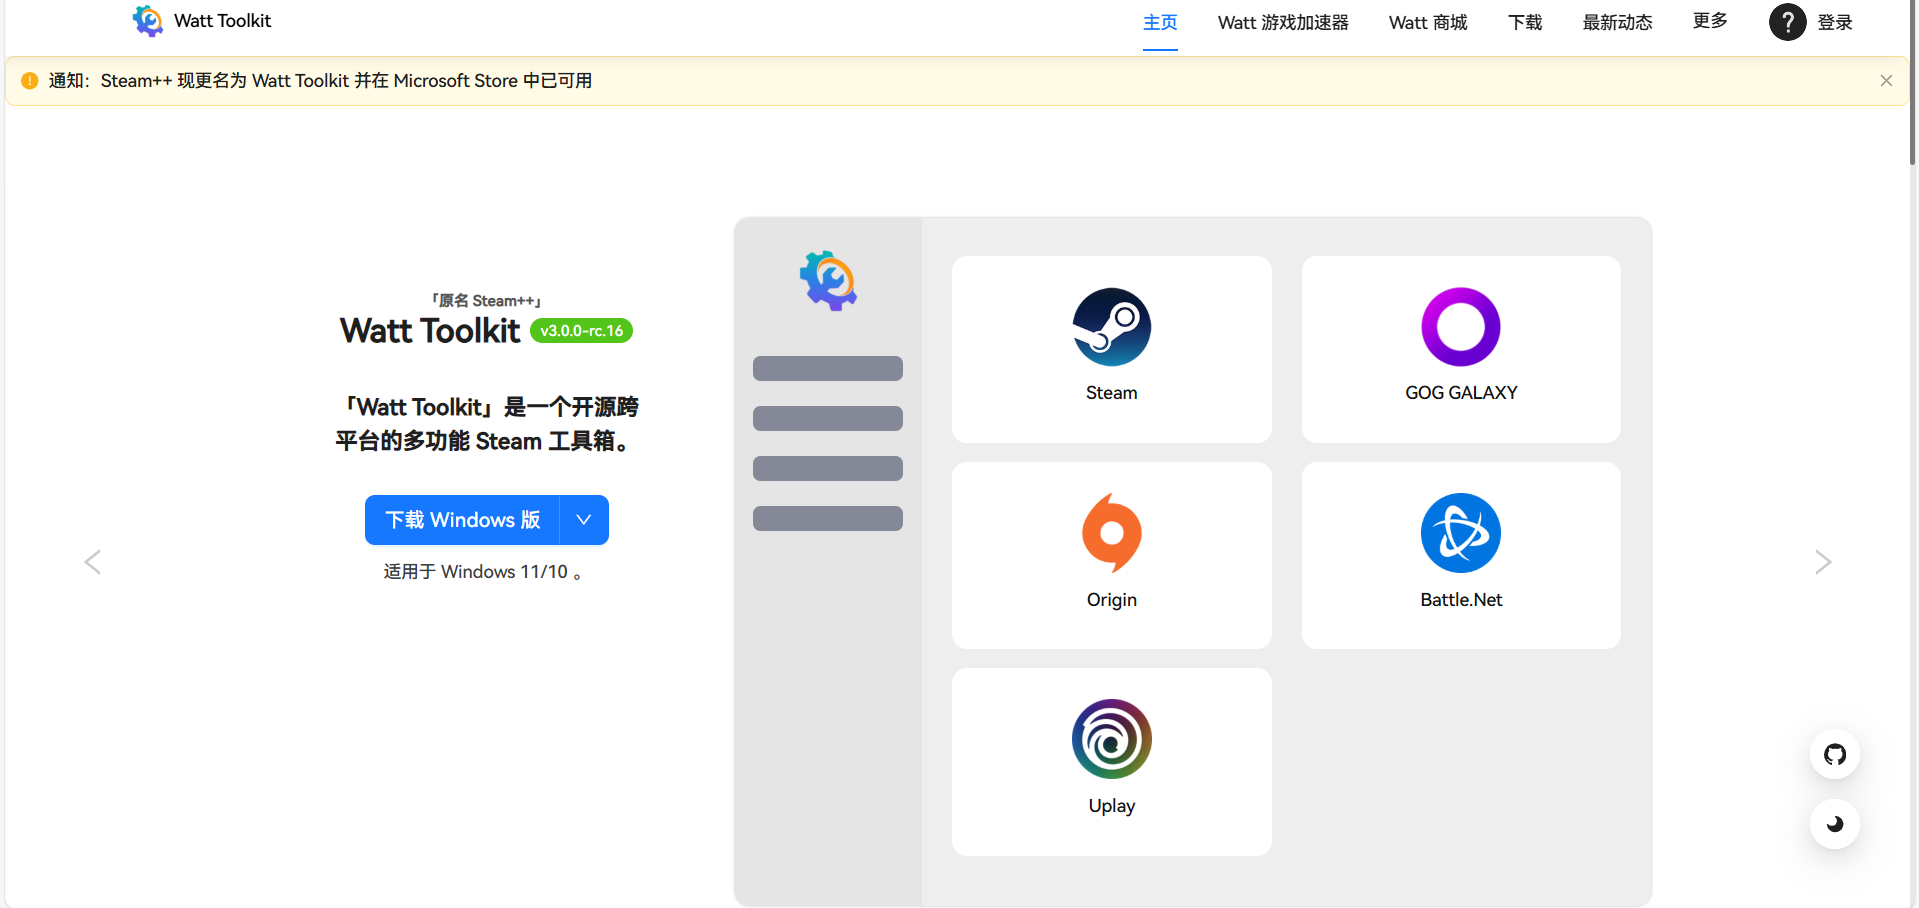Image resolution: width=1919 pixels, height=908 pixels.
Task: Click the notification message text
Action: click(x=320, y=81)
